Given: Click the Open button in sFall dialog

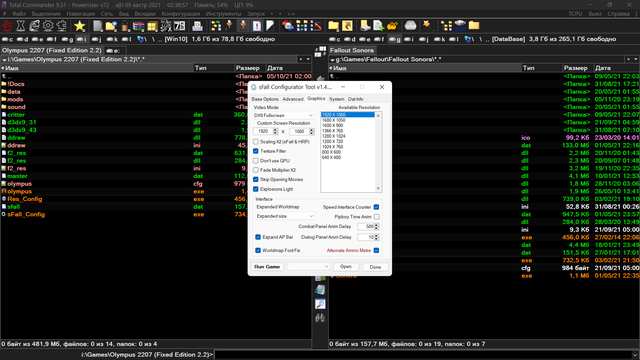Looking at the screenshot, I should click(346, 267).
